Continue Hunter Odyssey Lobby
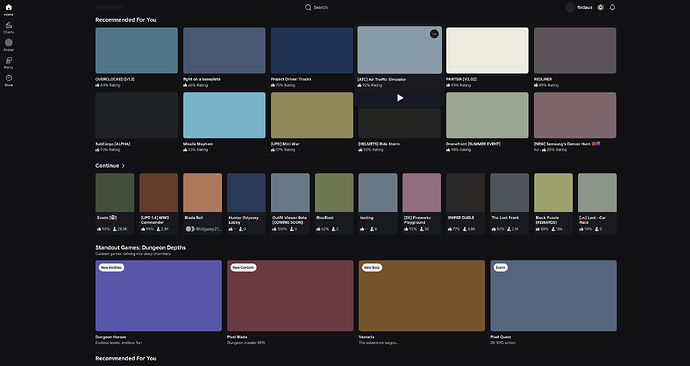This screenshot has height=366, width=690. 246,203
